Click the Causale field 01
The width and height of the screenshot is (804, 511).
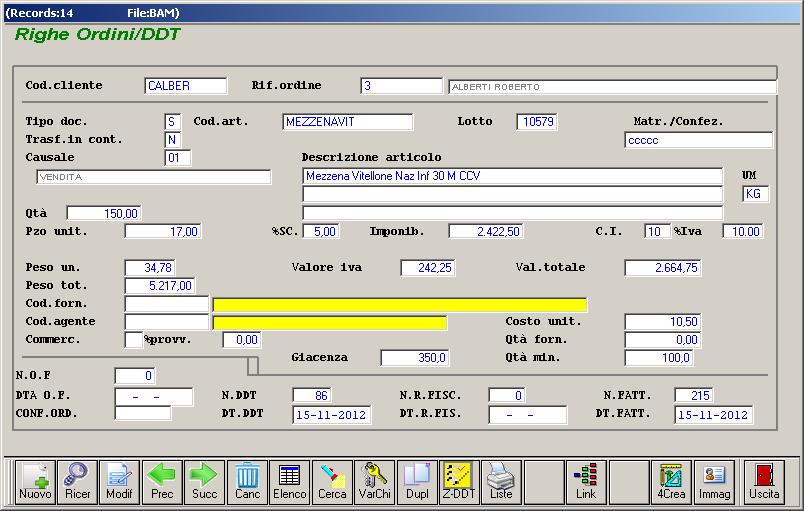tap(177, 158)
